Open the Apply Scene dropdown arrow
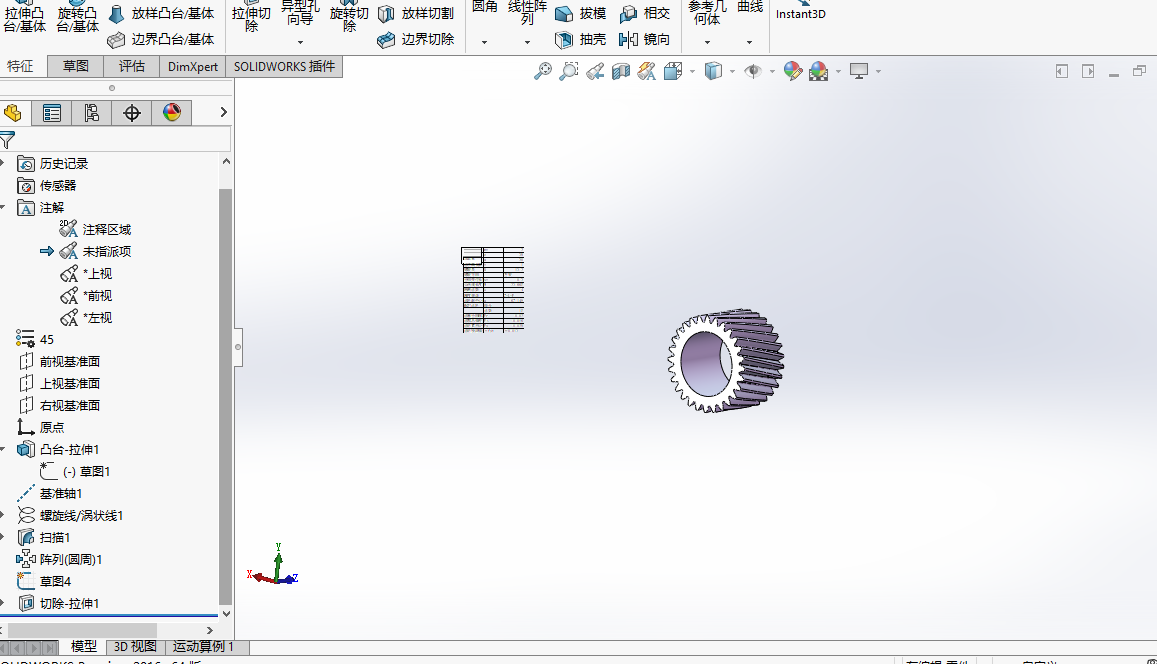The image size is (1157, 664). coord(838,72)
